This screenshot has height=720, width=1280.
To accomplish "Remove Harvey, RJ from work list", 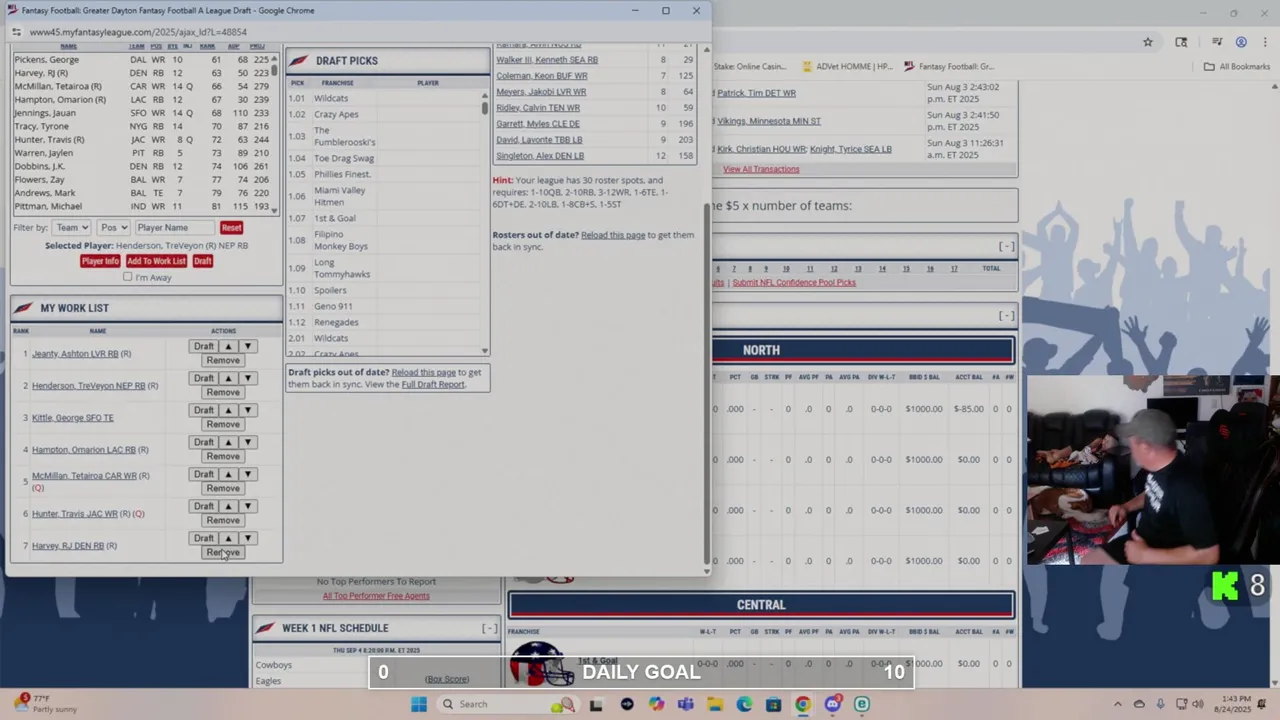I will coord(223,552).
